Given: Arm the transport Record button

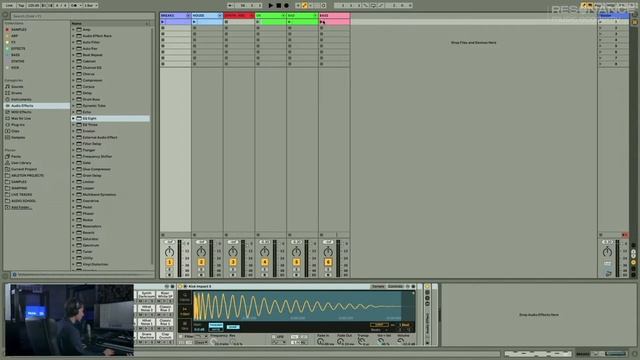Looking at the screenshot, I should tap(286, 5).
